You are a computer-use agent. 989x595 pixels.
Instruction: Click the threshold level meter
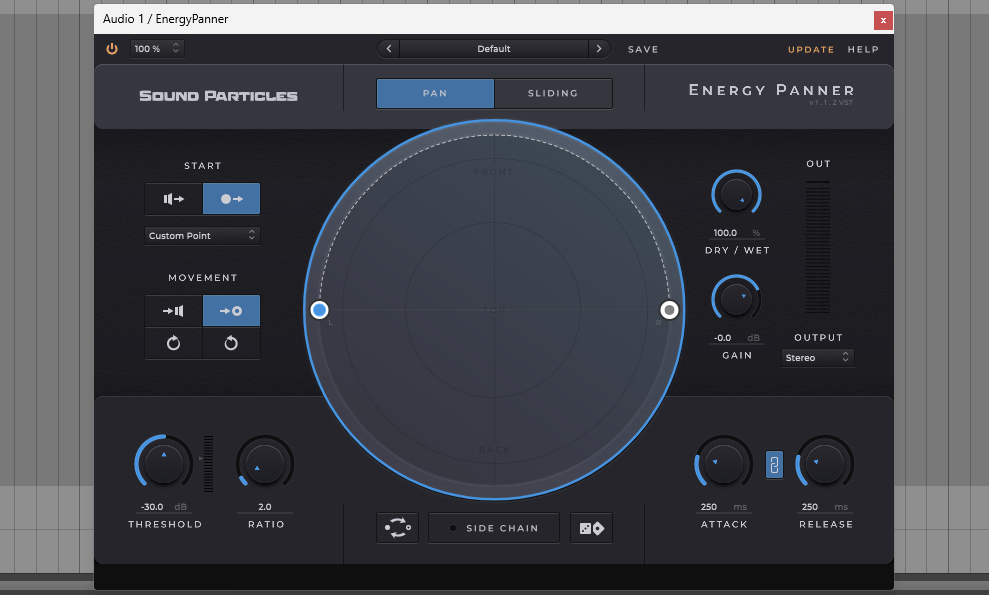(x=208, y=464)
